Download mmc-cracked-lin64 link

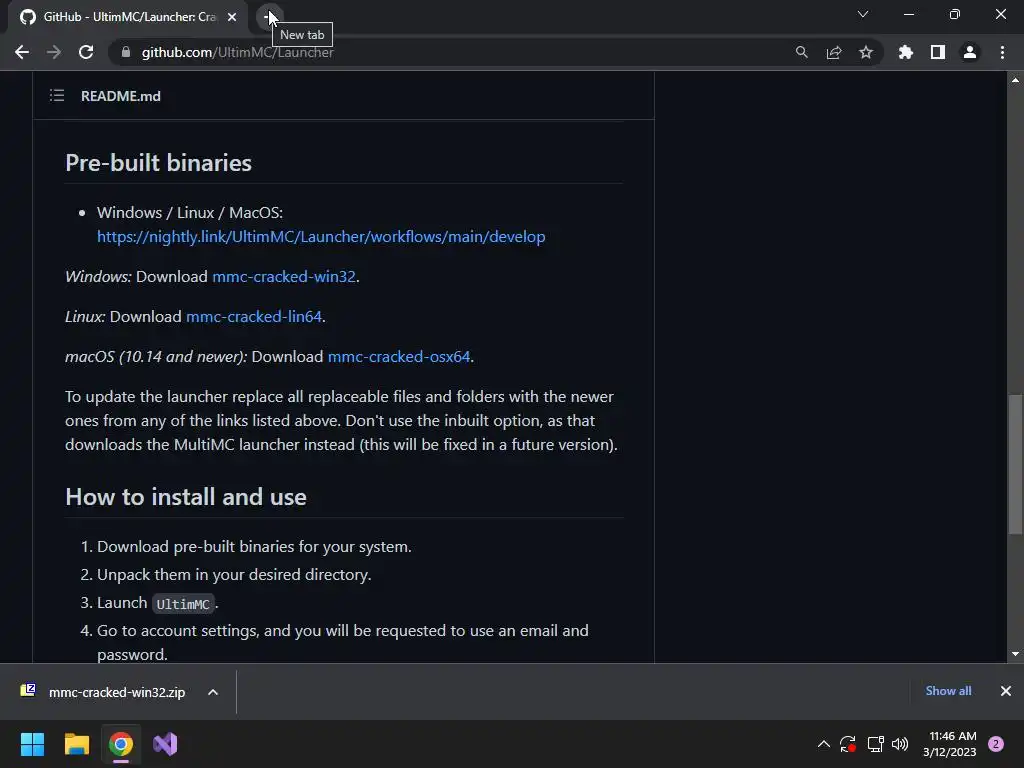253,316
